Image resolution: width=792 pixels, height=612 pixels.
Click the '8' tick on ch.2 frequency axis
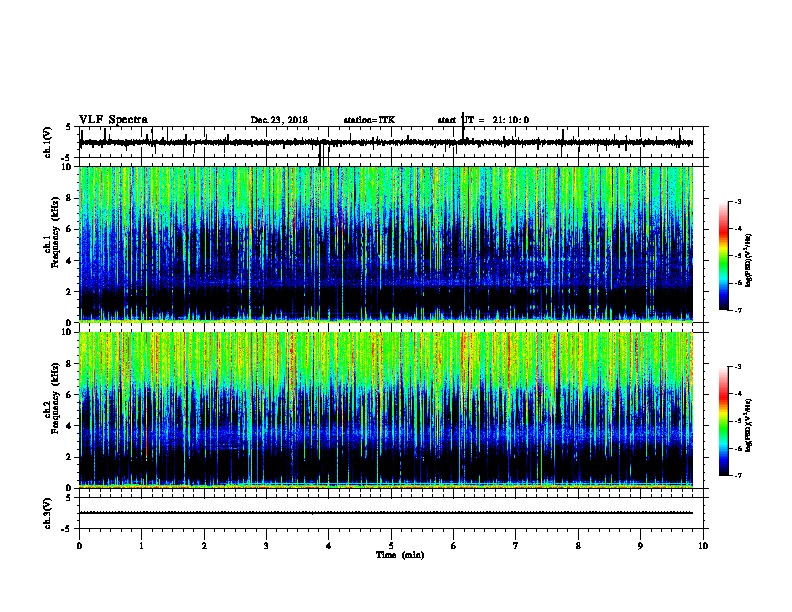click(x=70, y=364)
